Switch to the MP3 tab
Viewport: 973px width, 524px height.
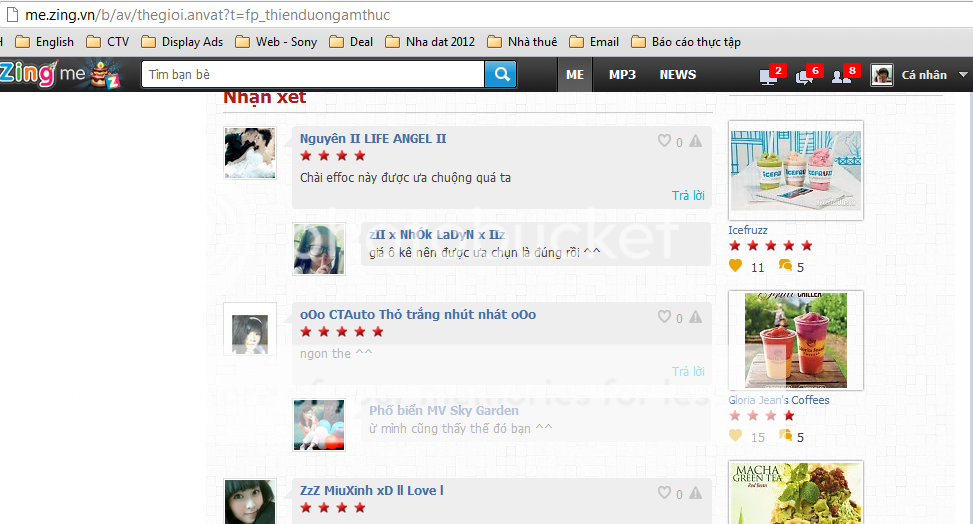click(622, 75)
